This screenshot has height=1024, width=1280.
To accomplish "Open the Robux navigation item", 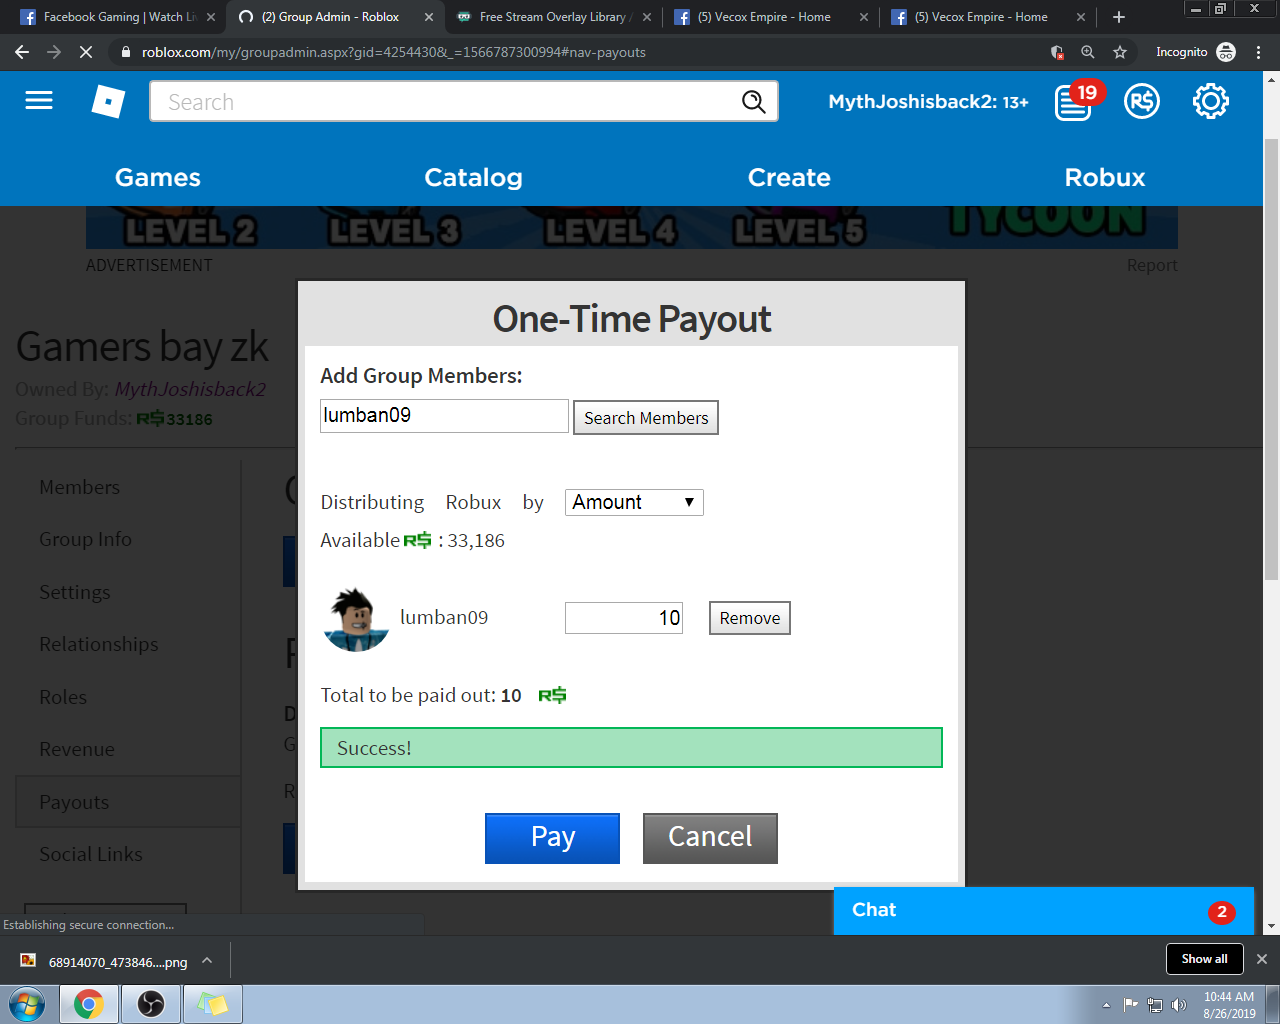I will point(1105,177).
